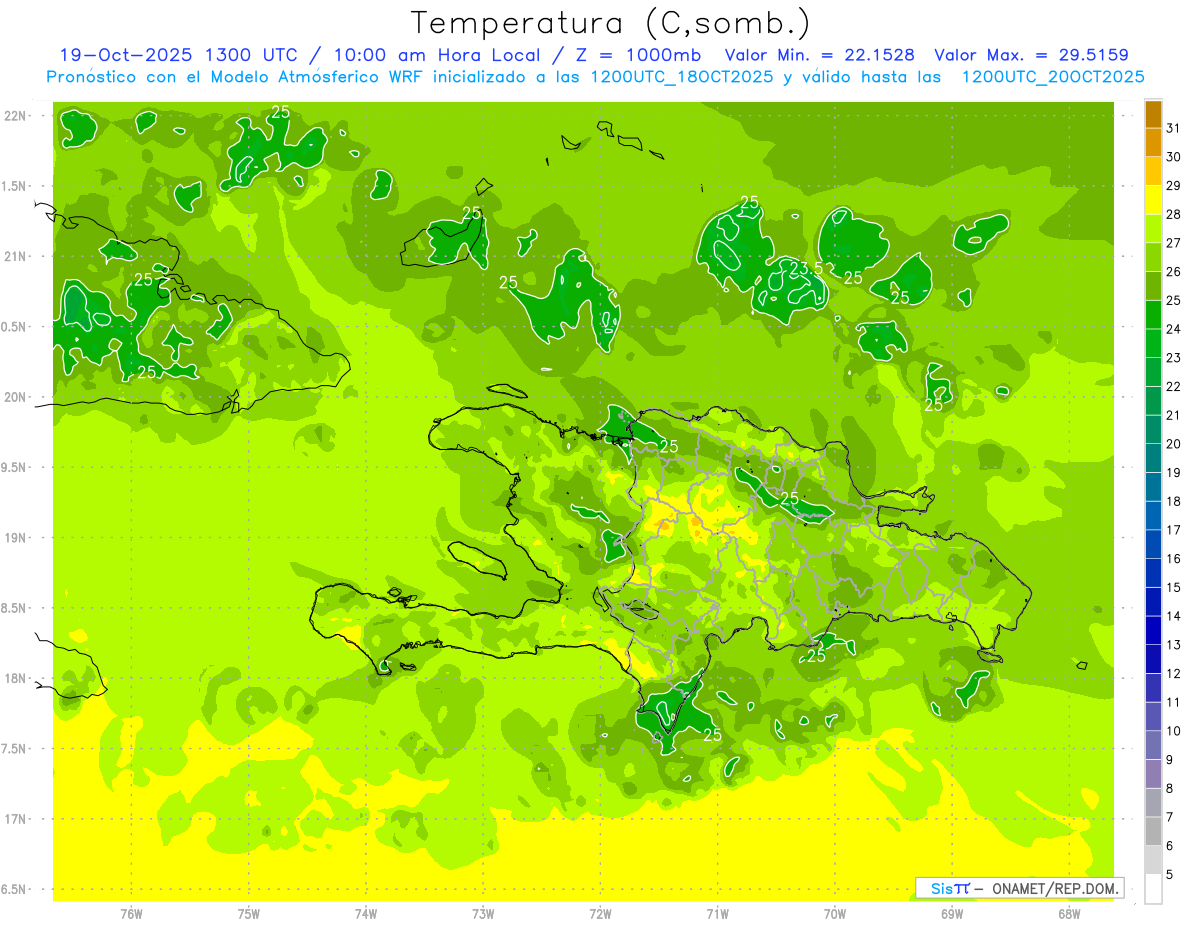This screenshot has width=1200, height=927.
Task: Click 'Valor Min. = 22.1528' value
Action: click(819, 55)
